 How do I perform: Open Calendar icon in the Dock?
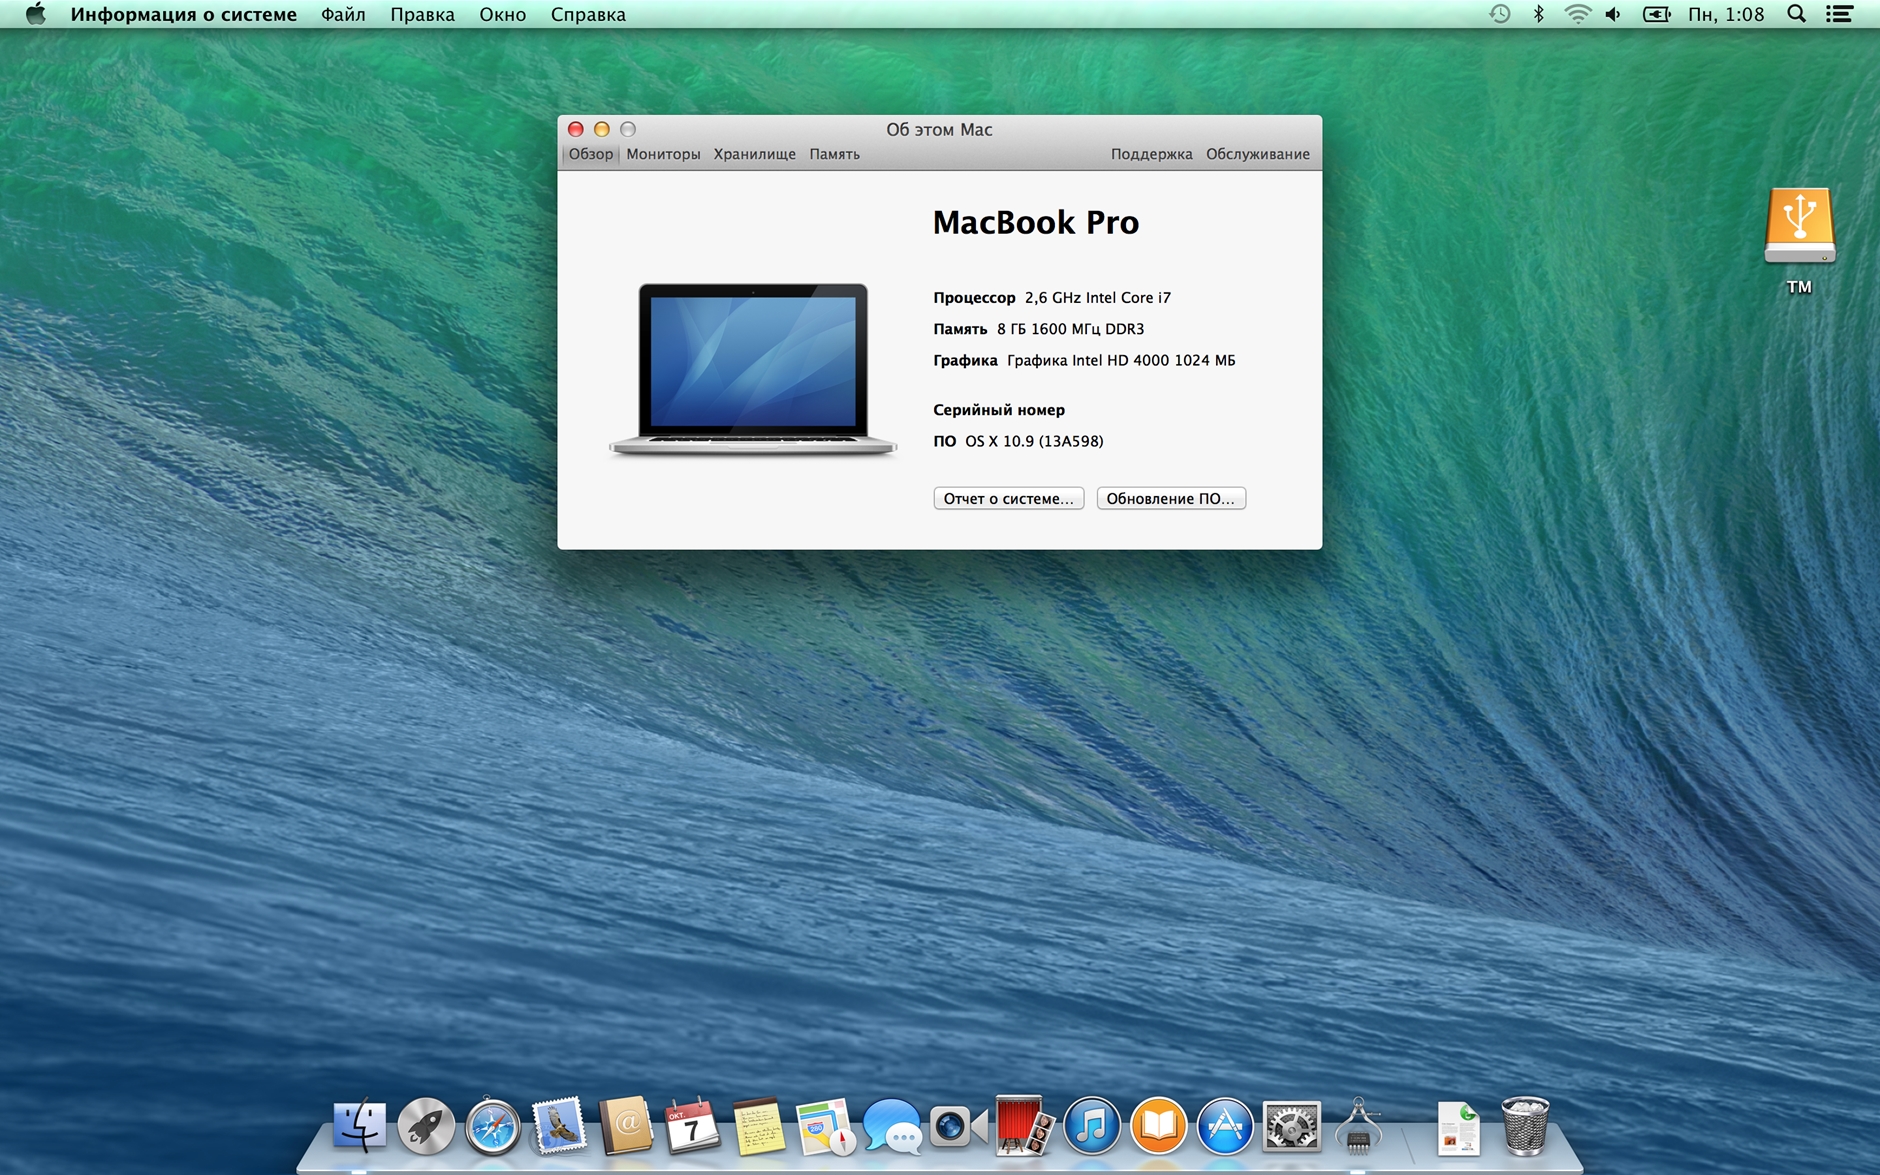(x=692, y=1126)
